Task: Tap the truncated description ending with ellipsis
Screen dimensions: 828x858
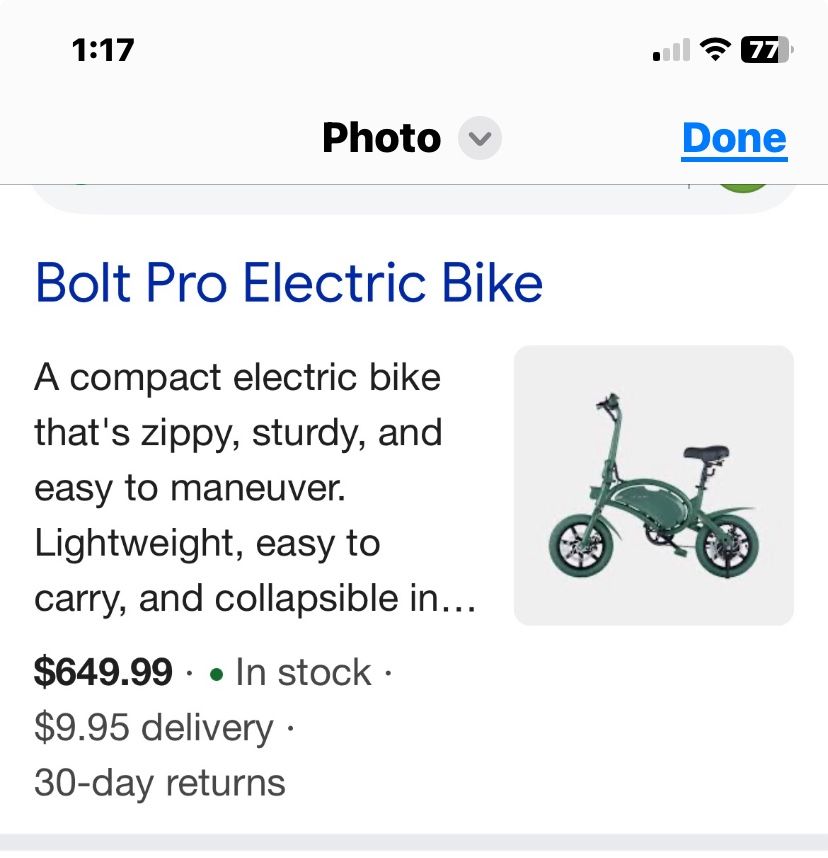Action: coord(255,599)
